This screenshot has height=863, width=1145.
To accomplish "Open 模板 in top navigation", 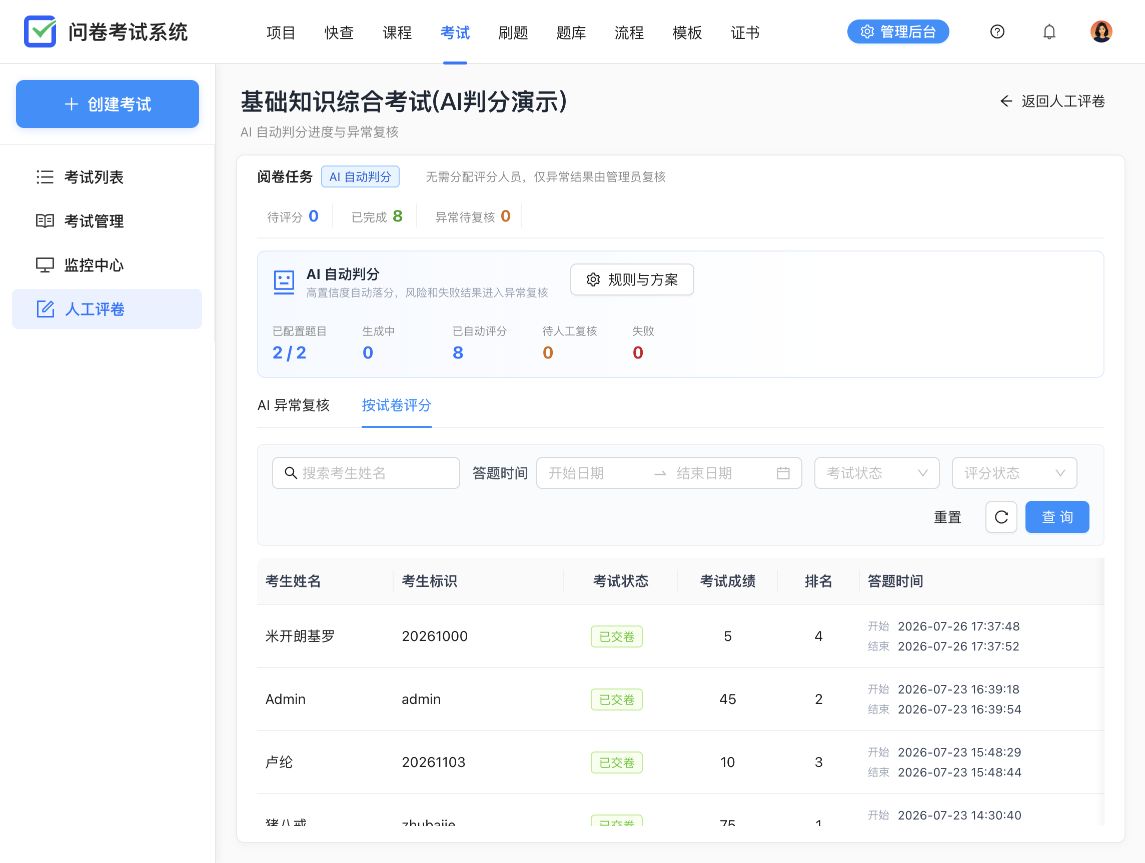I will click(x=687, y=33).
